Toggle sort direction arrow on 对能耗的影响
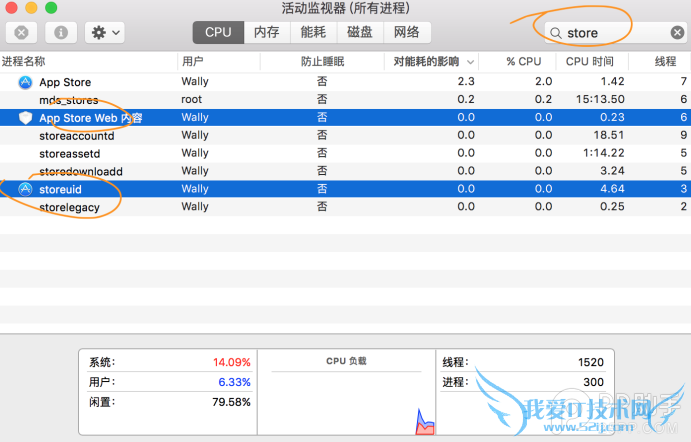The height and width of the screenshot is (442, 691). pyautogui.click(x=470, y=62)
